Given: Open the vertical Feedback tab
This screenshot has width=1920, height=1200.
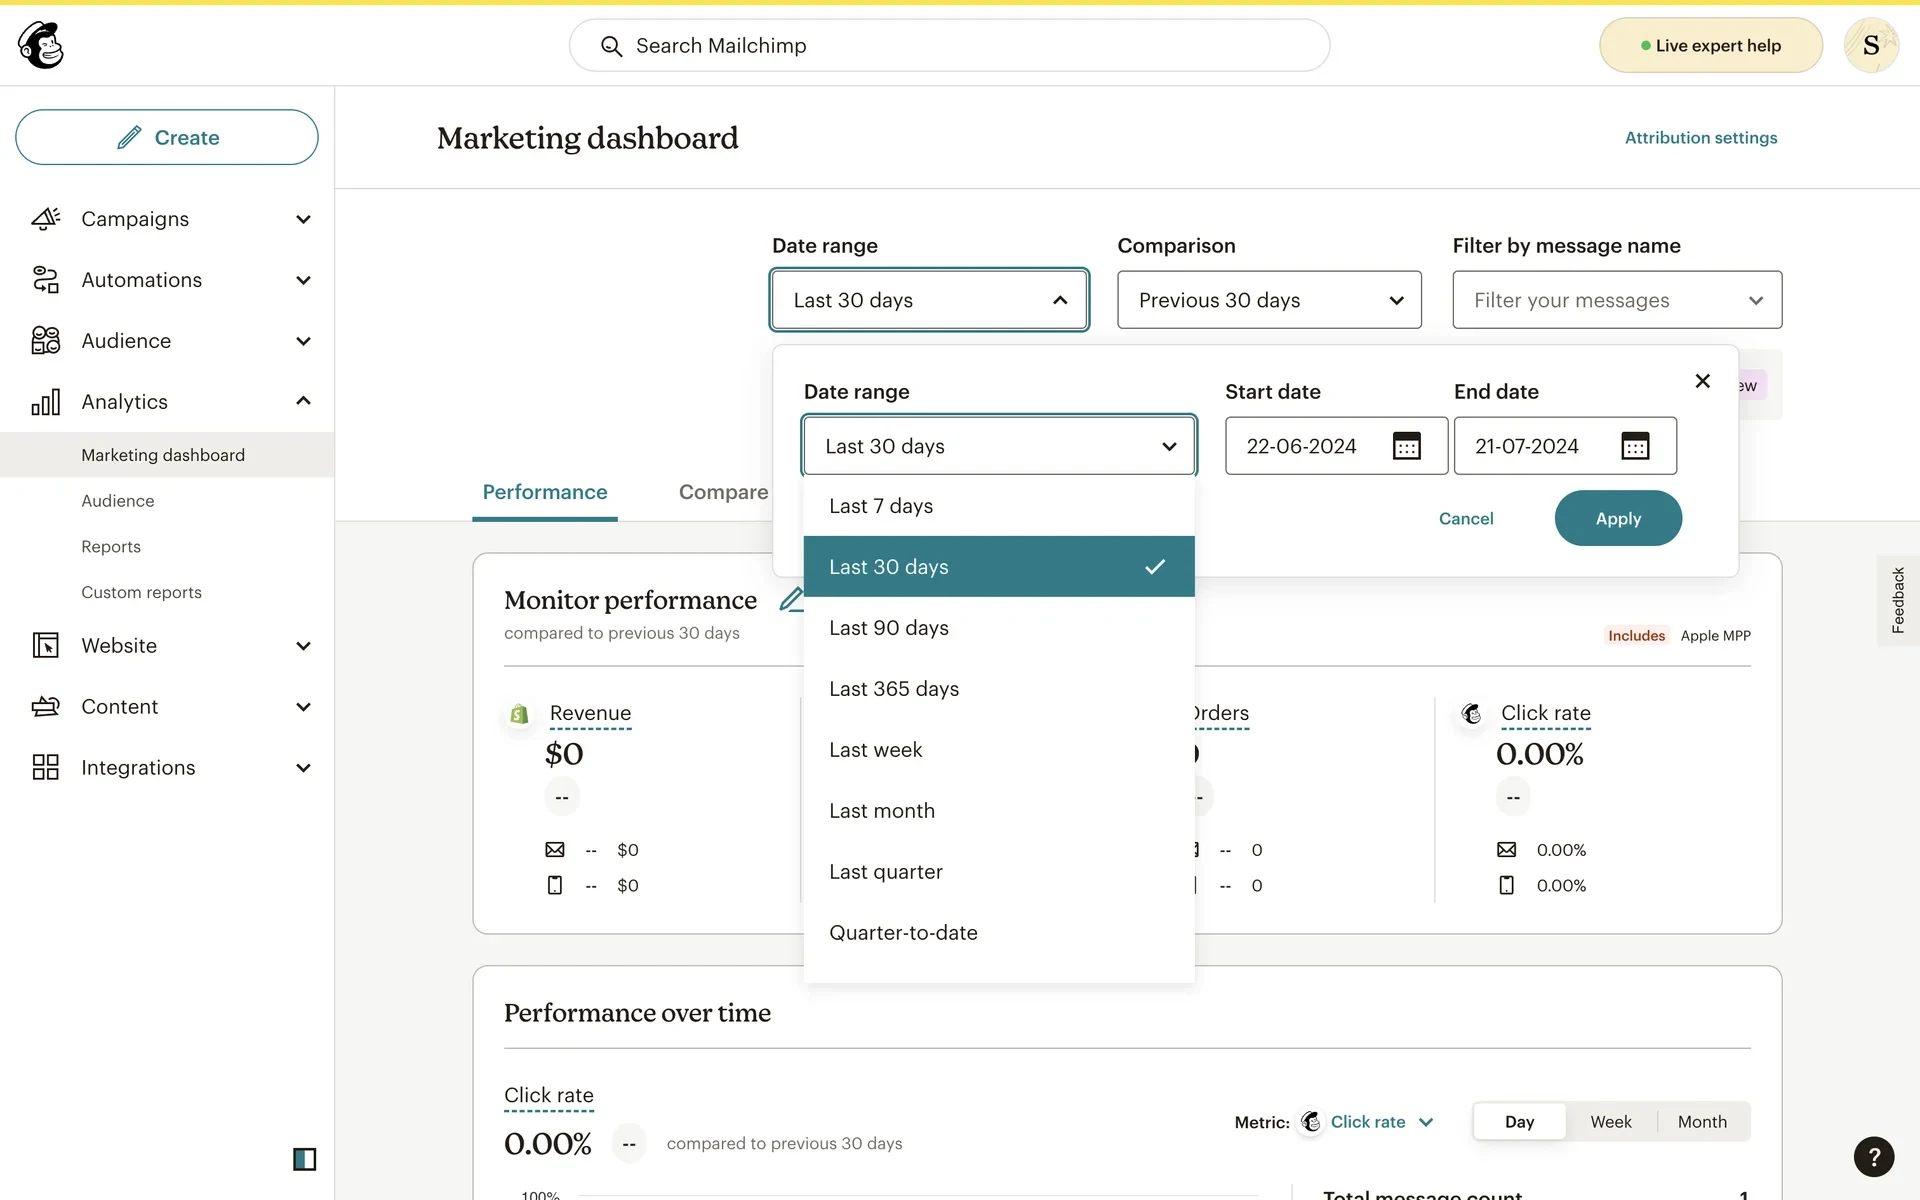Looking at the screenshot, I should coord(1897,600).
